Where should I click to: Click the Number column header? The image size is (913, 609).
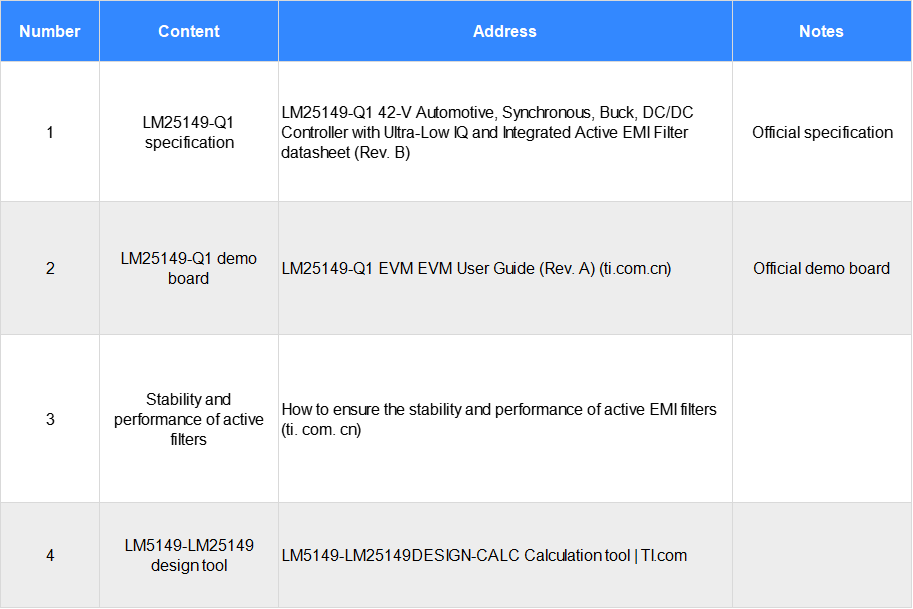50,31
